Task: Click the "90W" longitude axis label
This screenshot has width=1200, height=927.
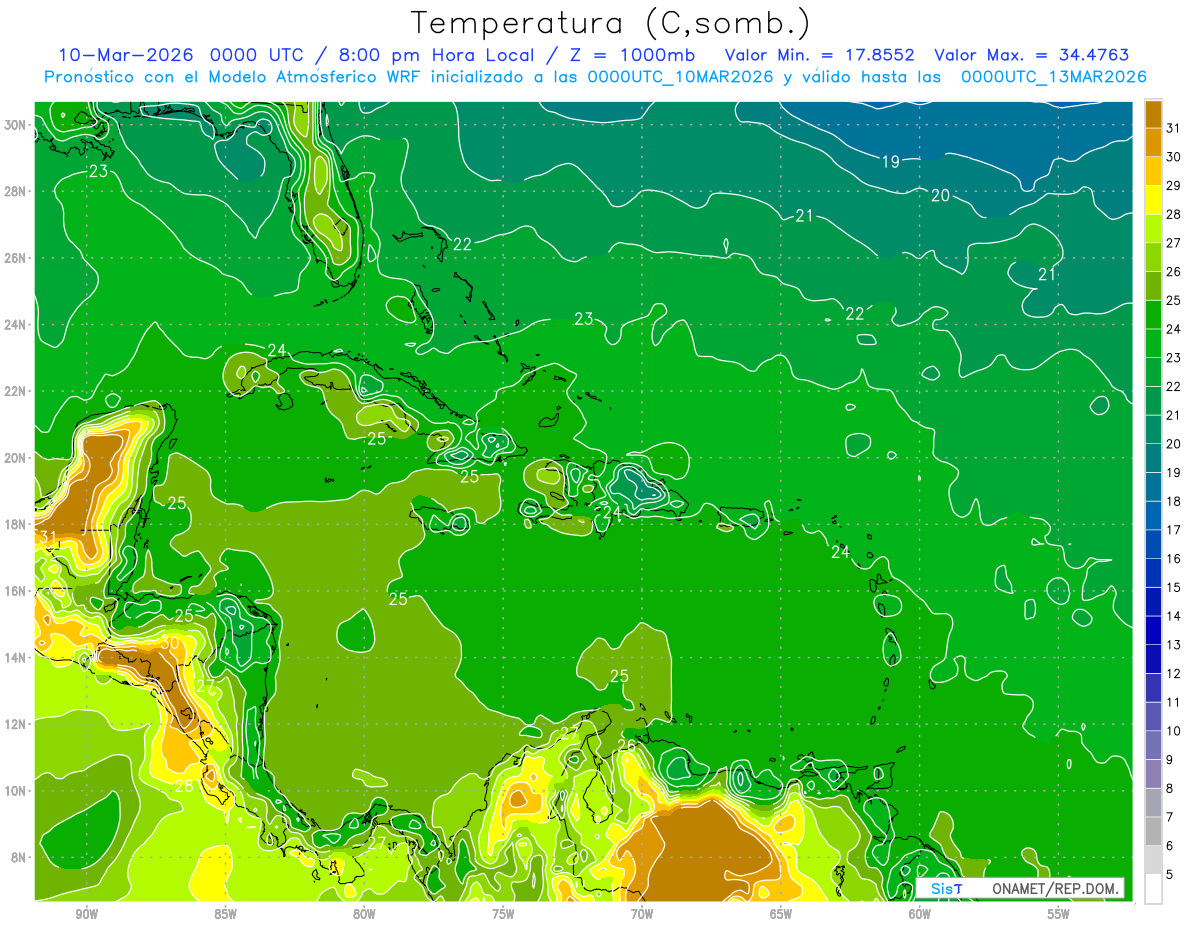Action: point(86,915)
